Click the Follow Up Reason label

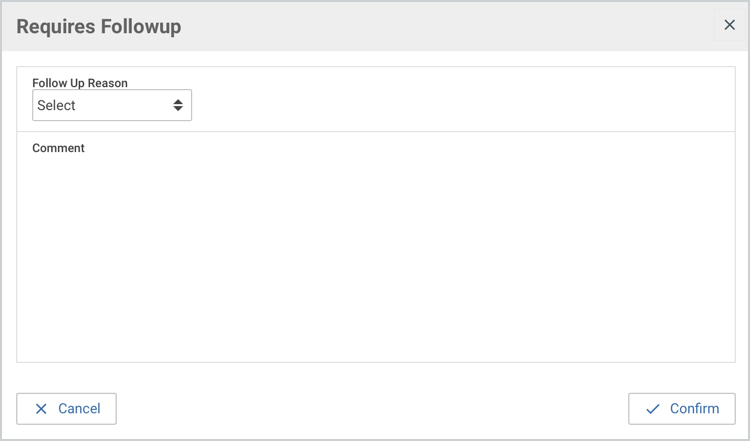[x=80, y=82]
